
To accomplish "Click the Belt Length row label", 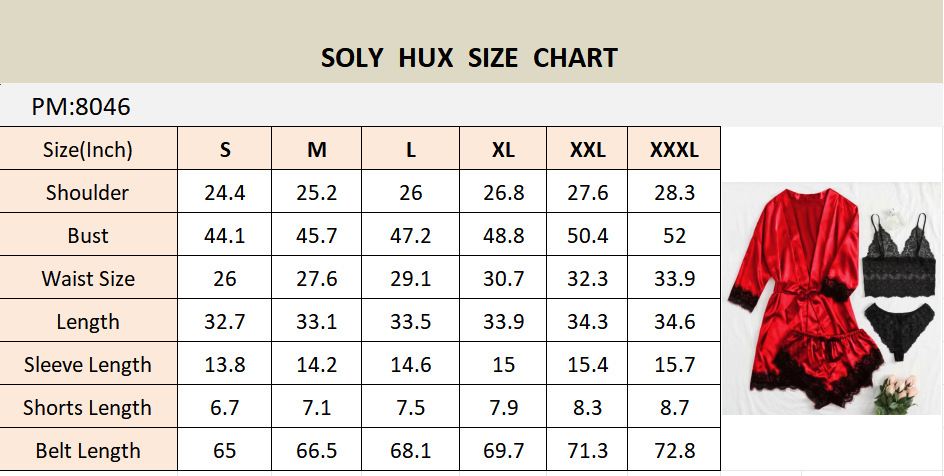I will (88, 451).
